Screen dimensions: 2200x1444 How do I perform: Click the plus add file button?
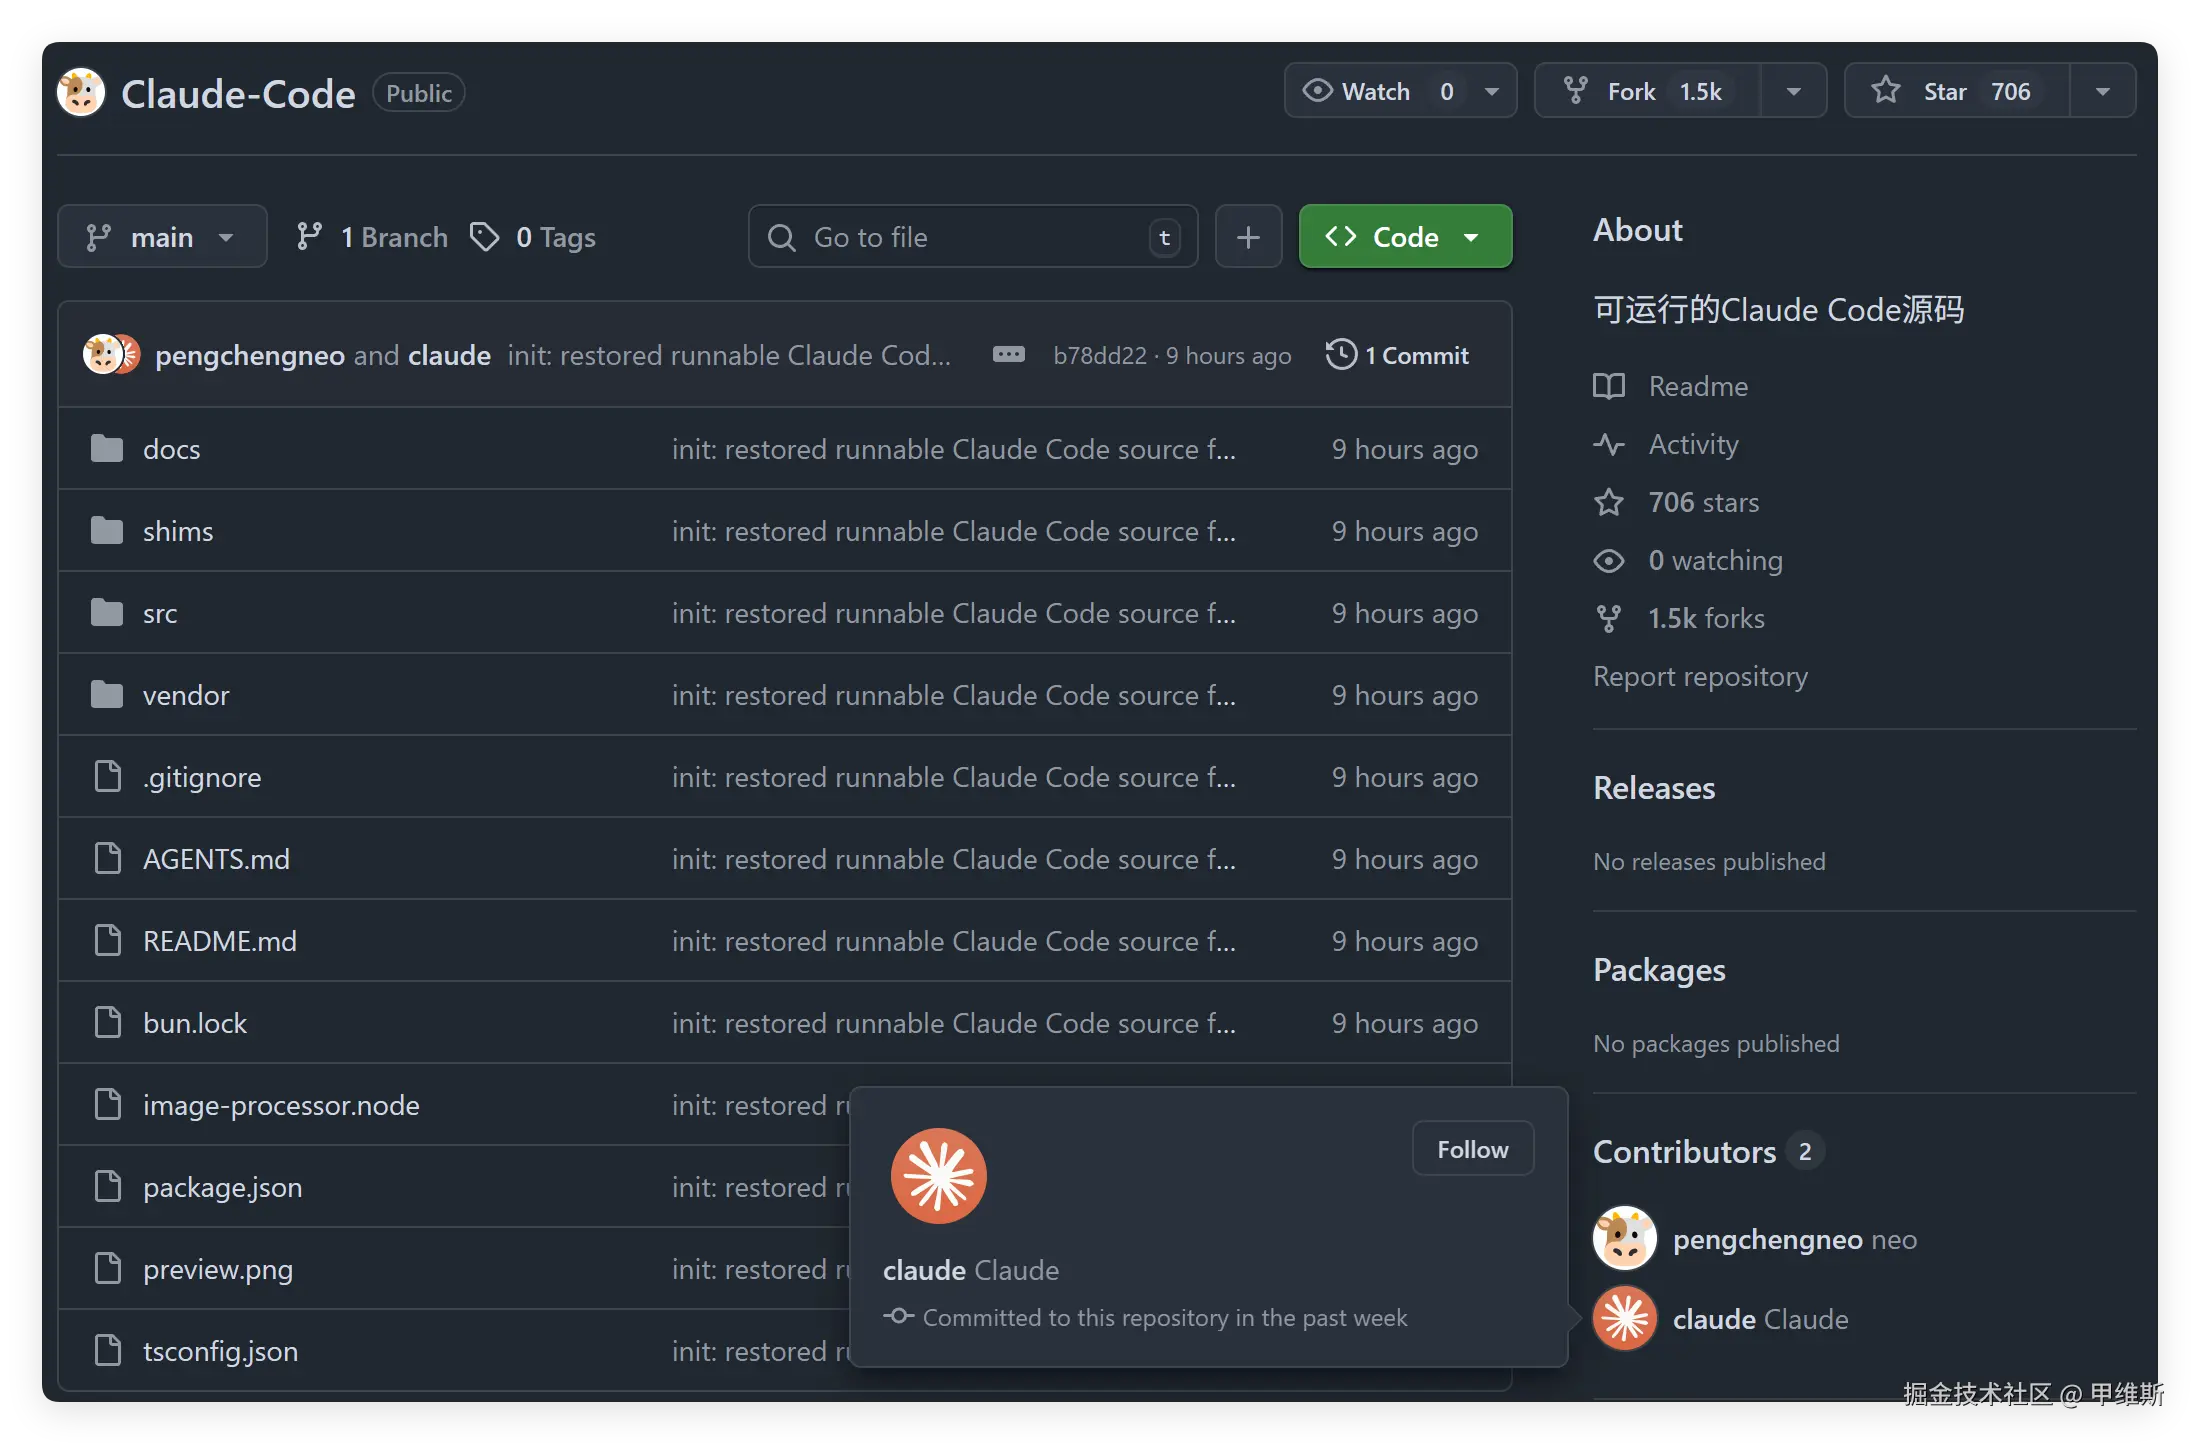[1248, 237]
